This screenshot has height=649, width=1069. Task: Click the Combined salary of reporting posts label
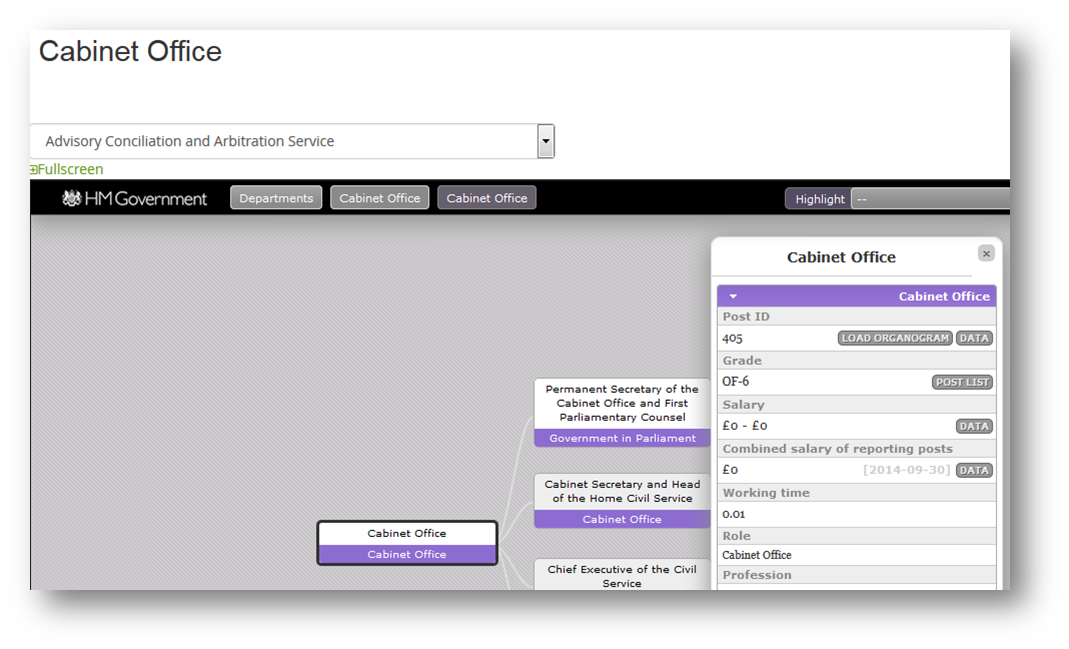tap(838, 449)
